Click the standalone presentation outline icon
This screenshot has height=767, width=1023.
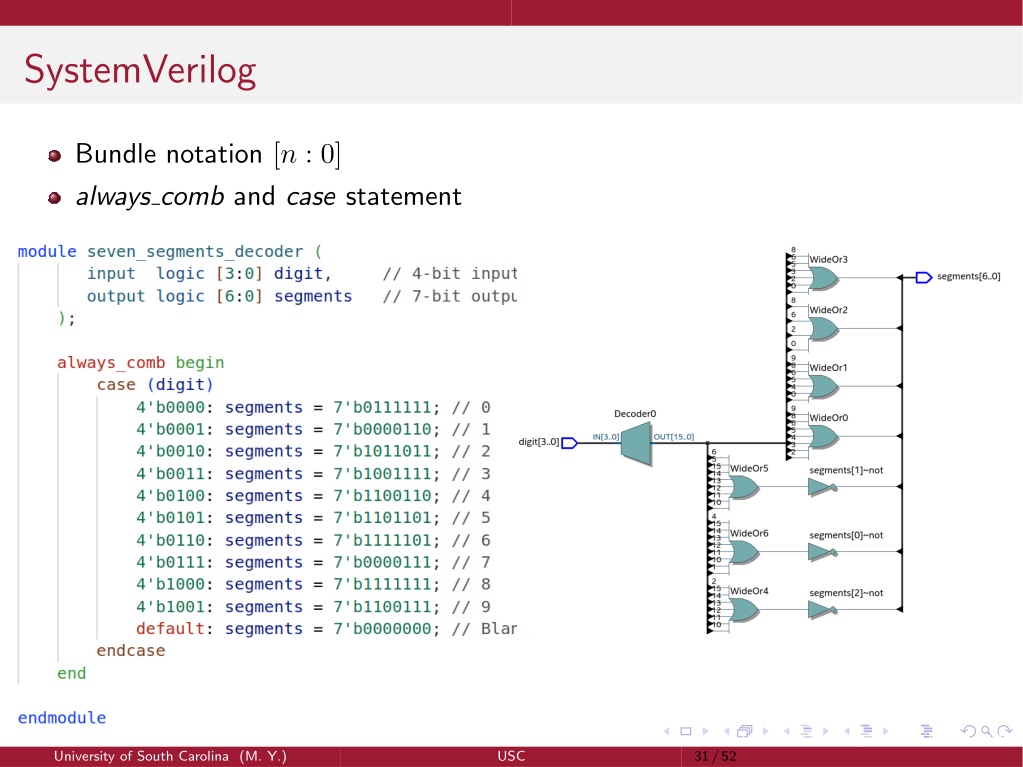926,731
